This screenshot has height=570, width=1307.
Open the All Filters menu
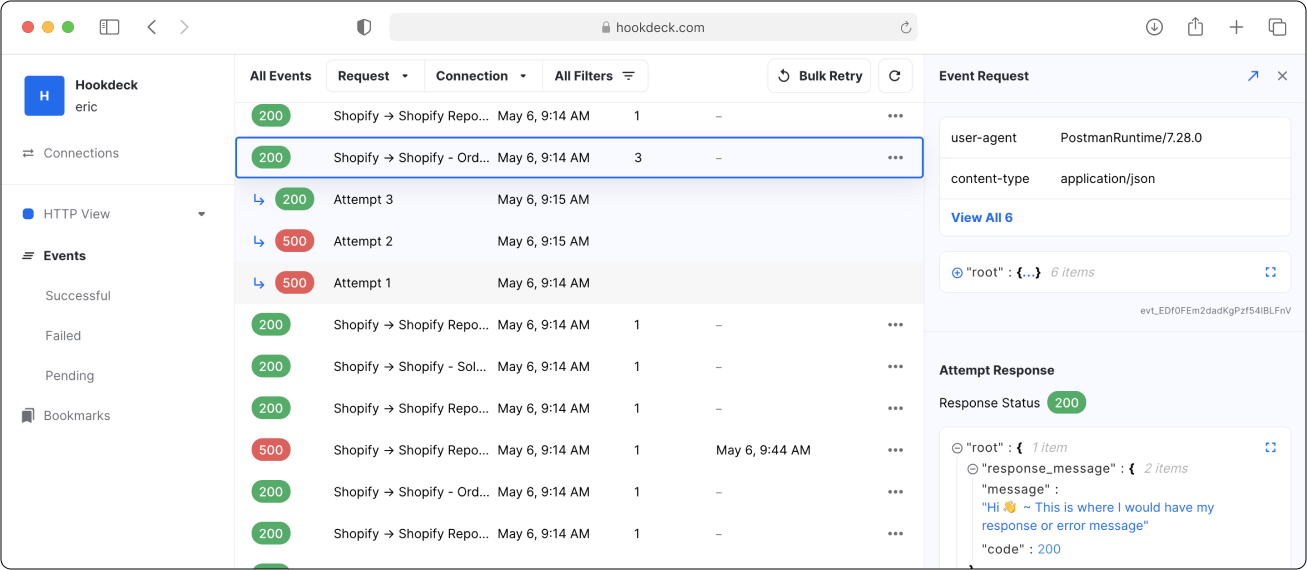pyautogui.click(x=595, y=76)
